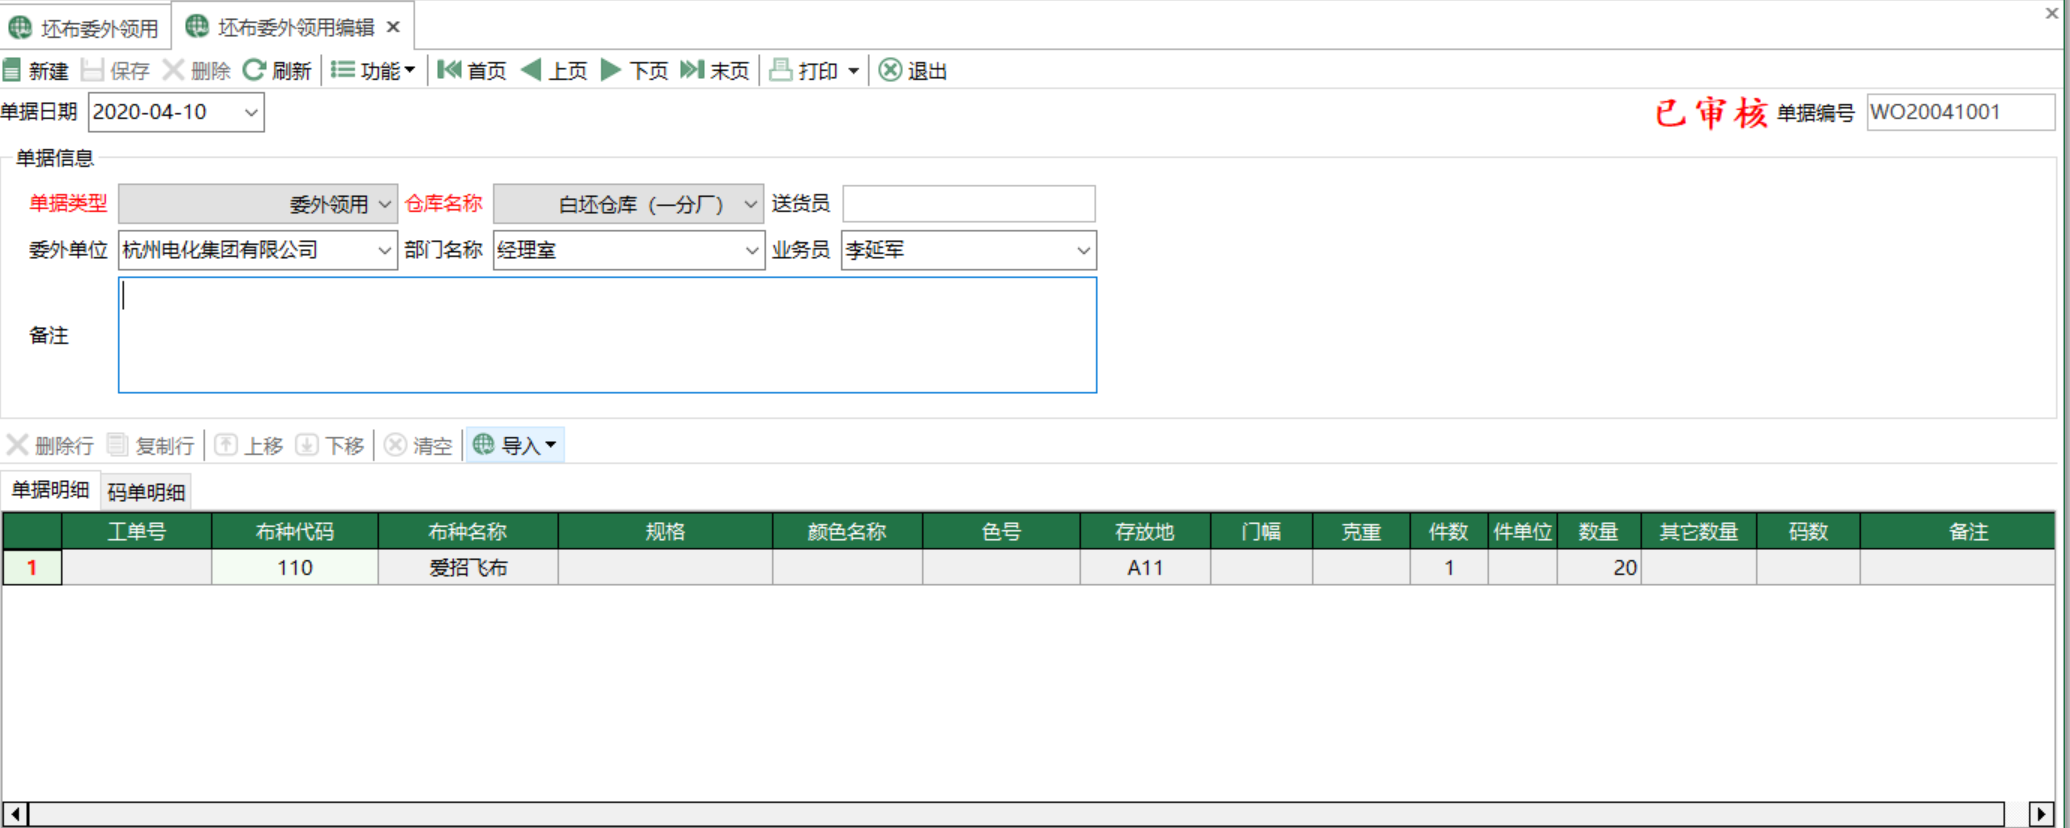Open the 委外单位 dropdown
Viewport: 2070px width, 828px height.
pyautogui.click(x=385, y=250)
